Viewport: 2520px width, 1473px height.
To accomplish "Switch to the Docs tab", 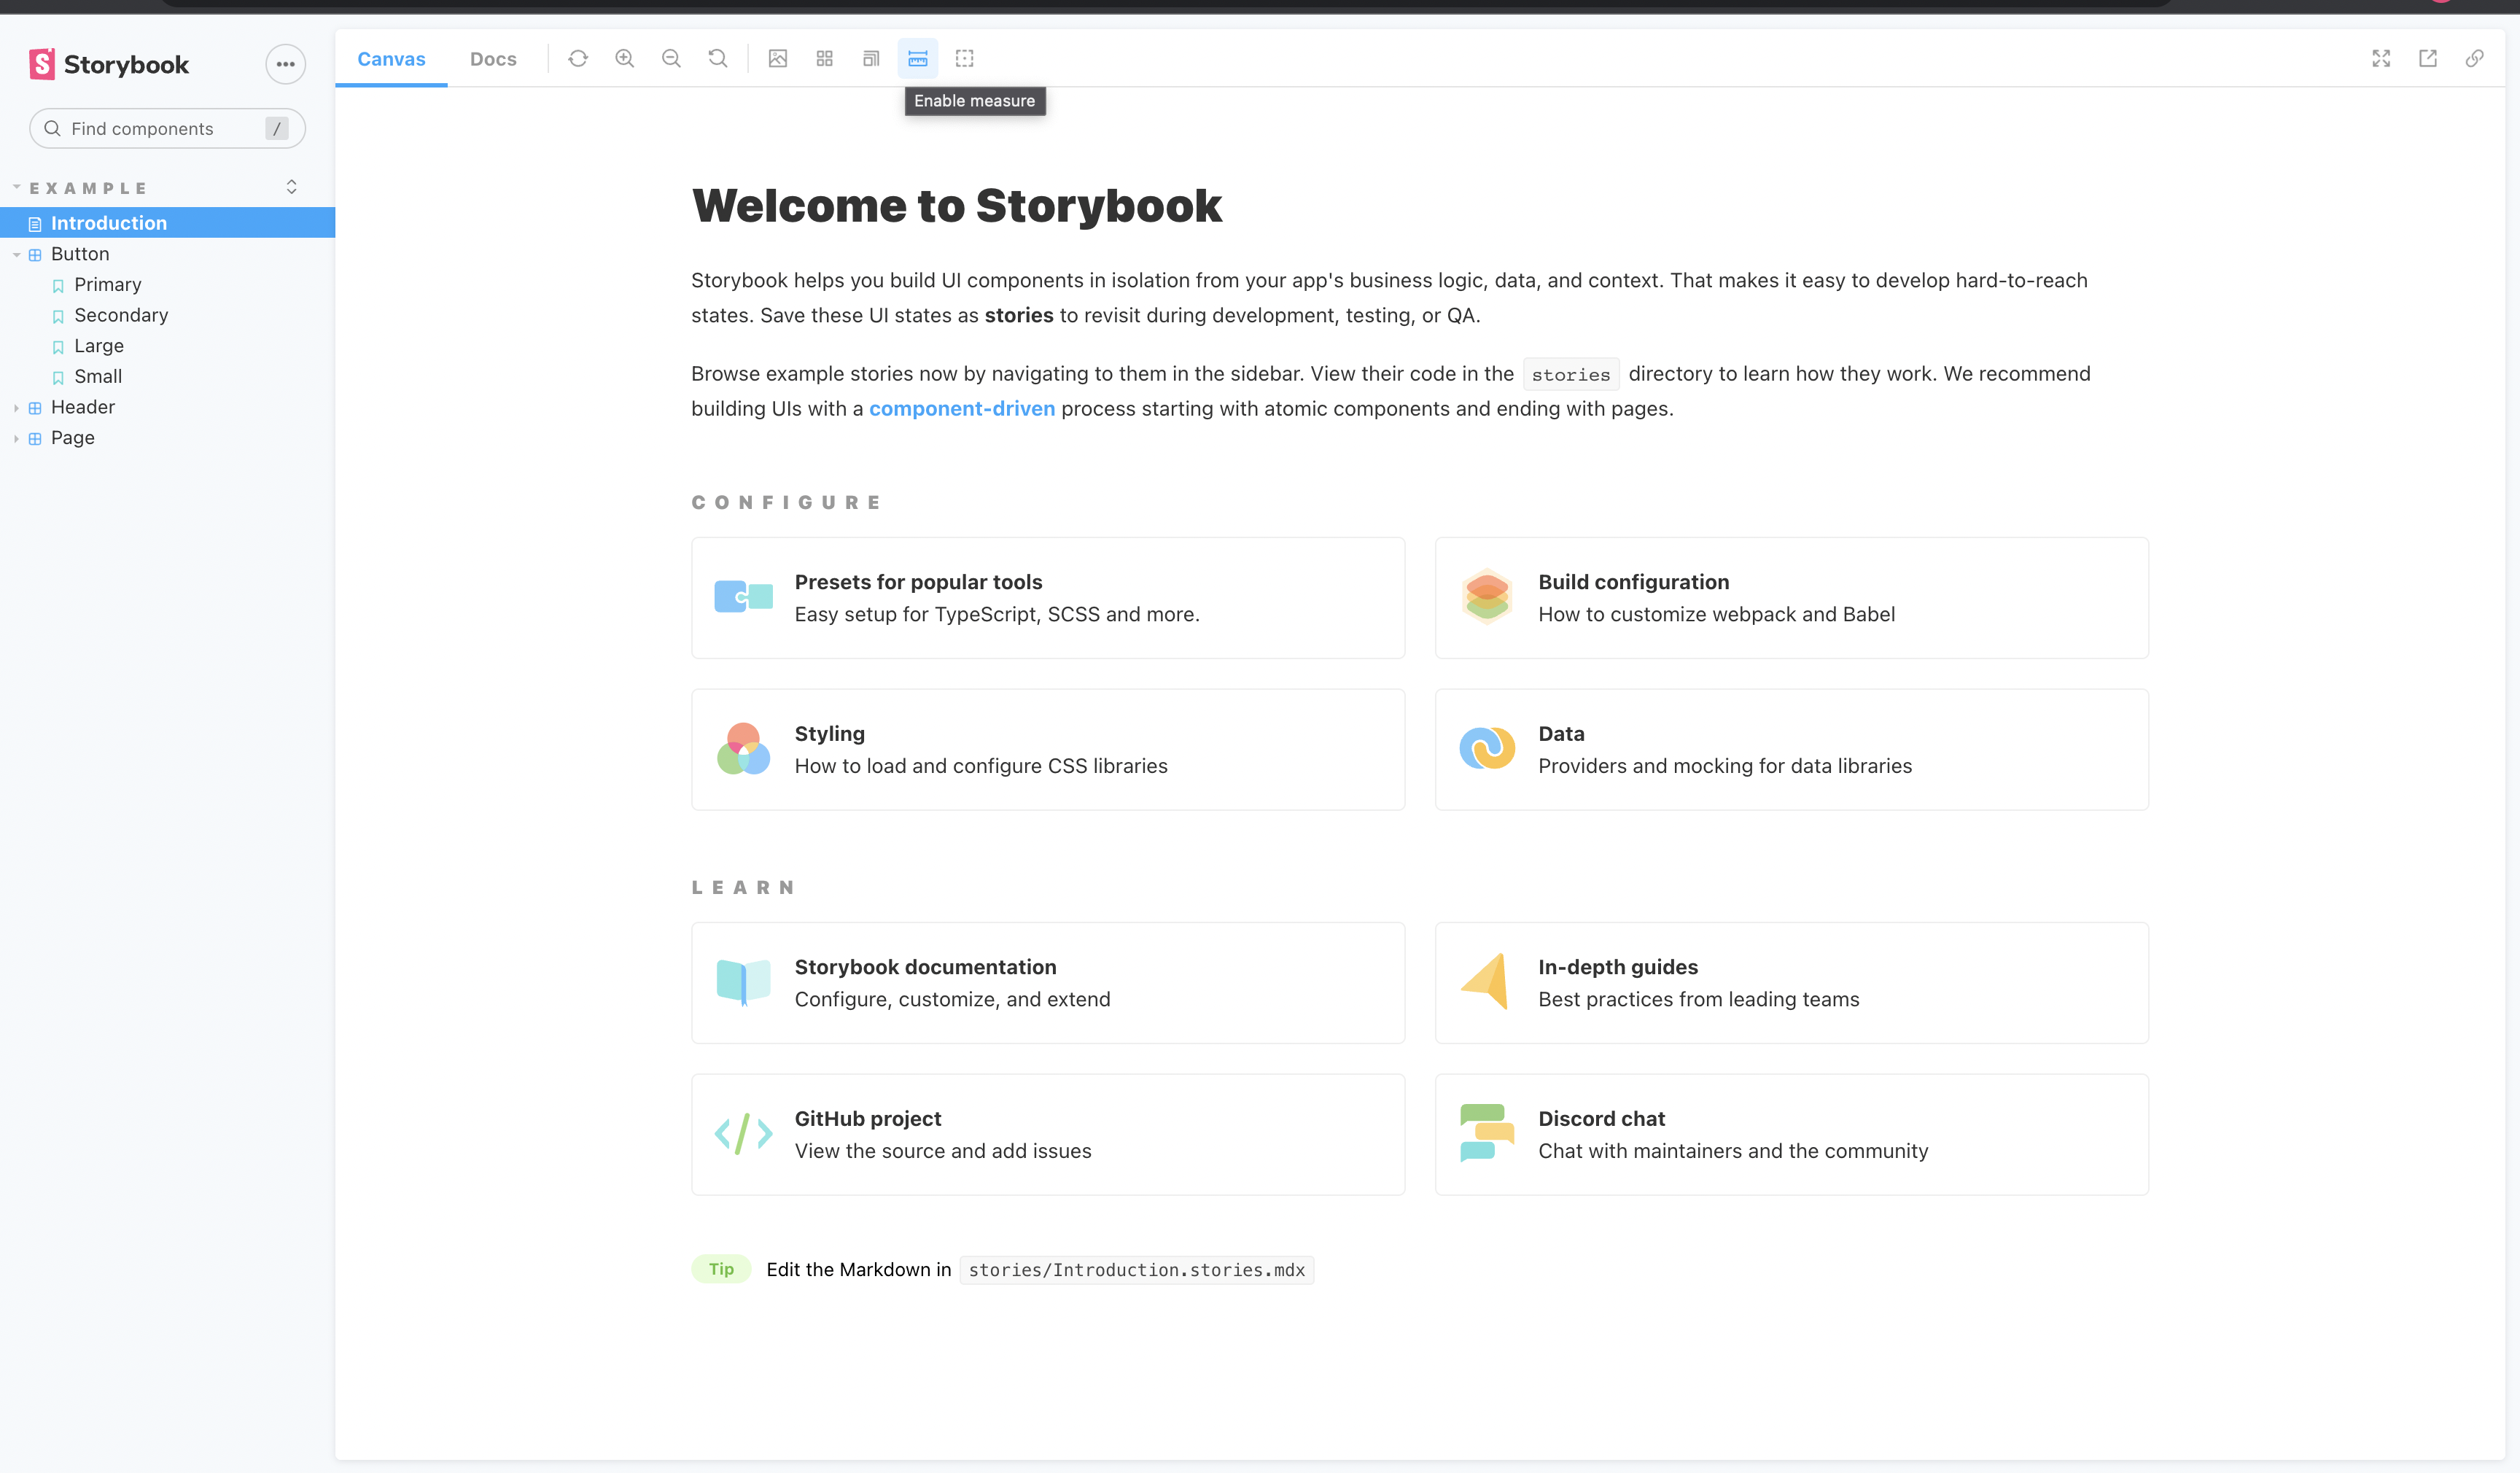I will (x=493, y=59).
